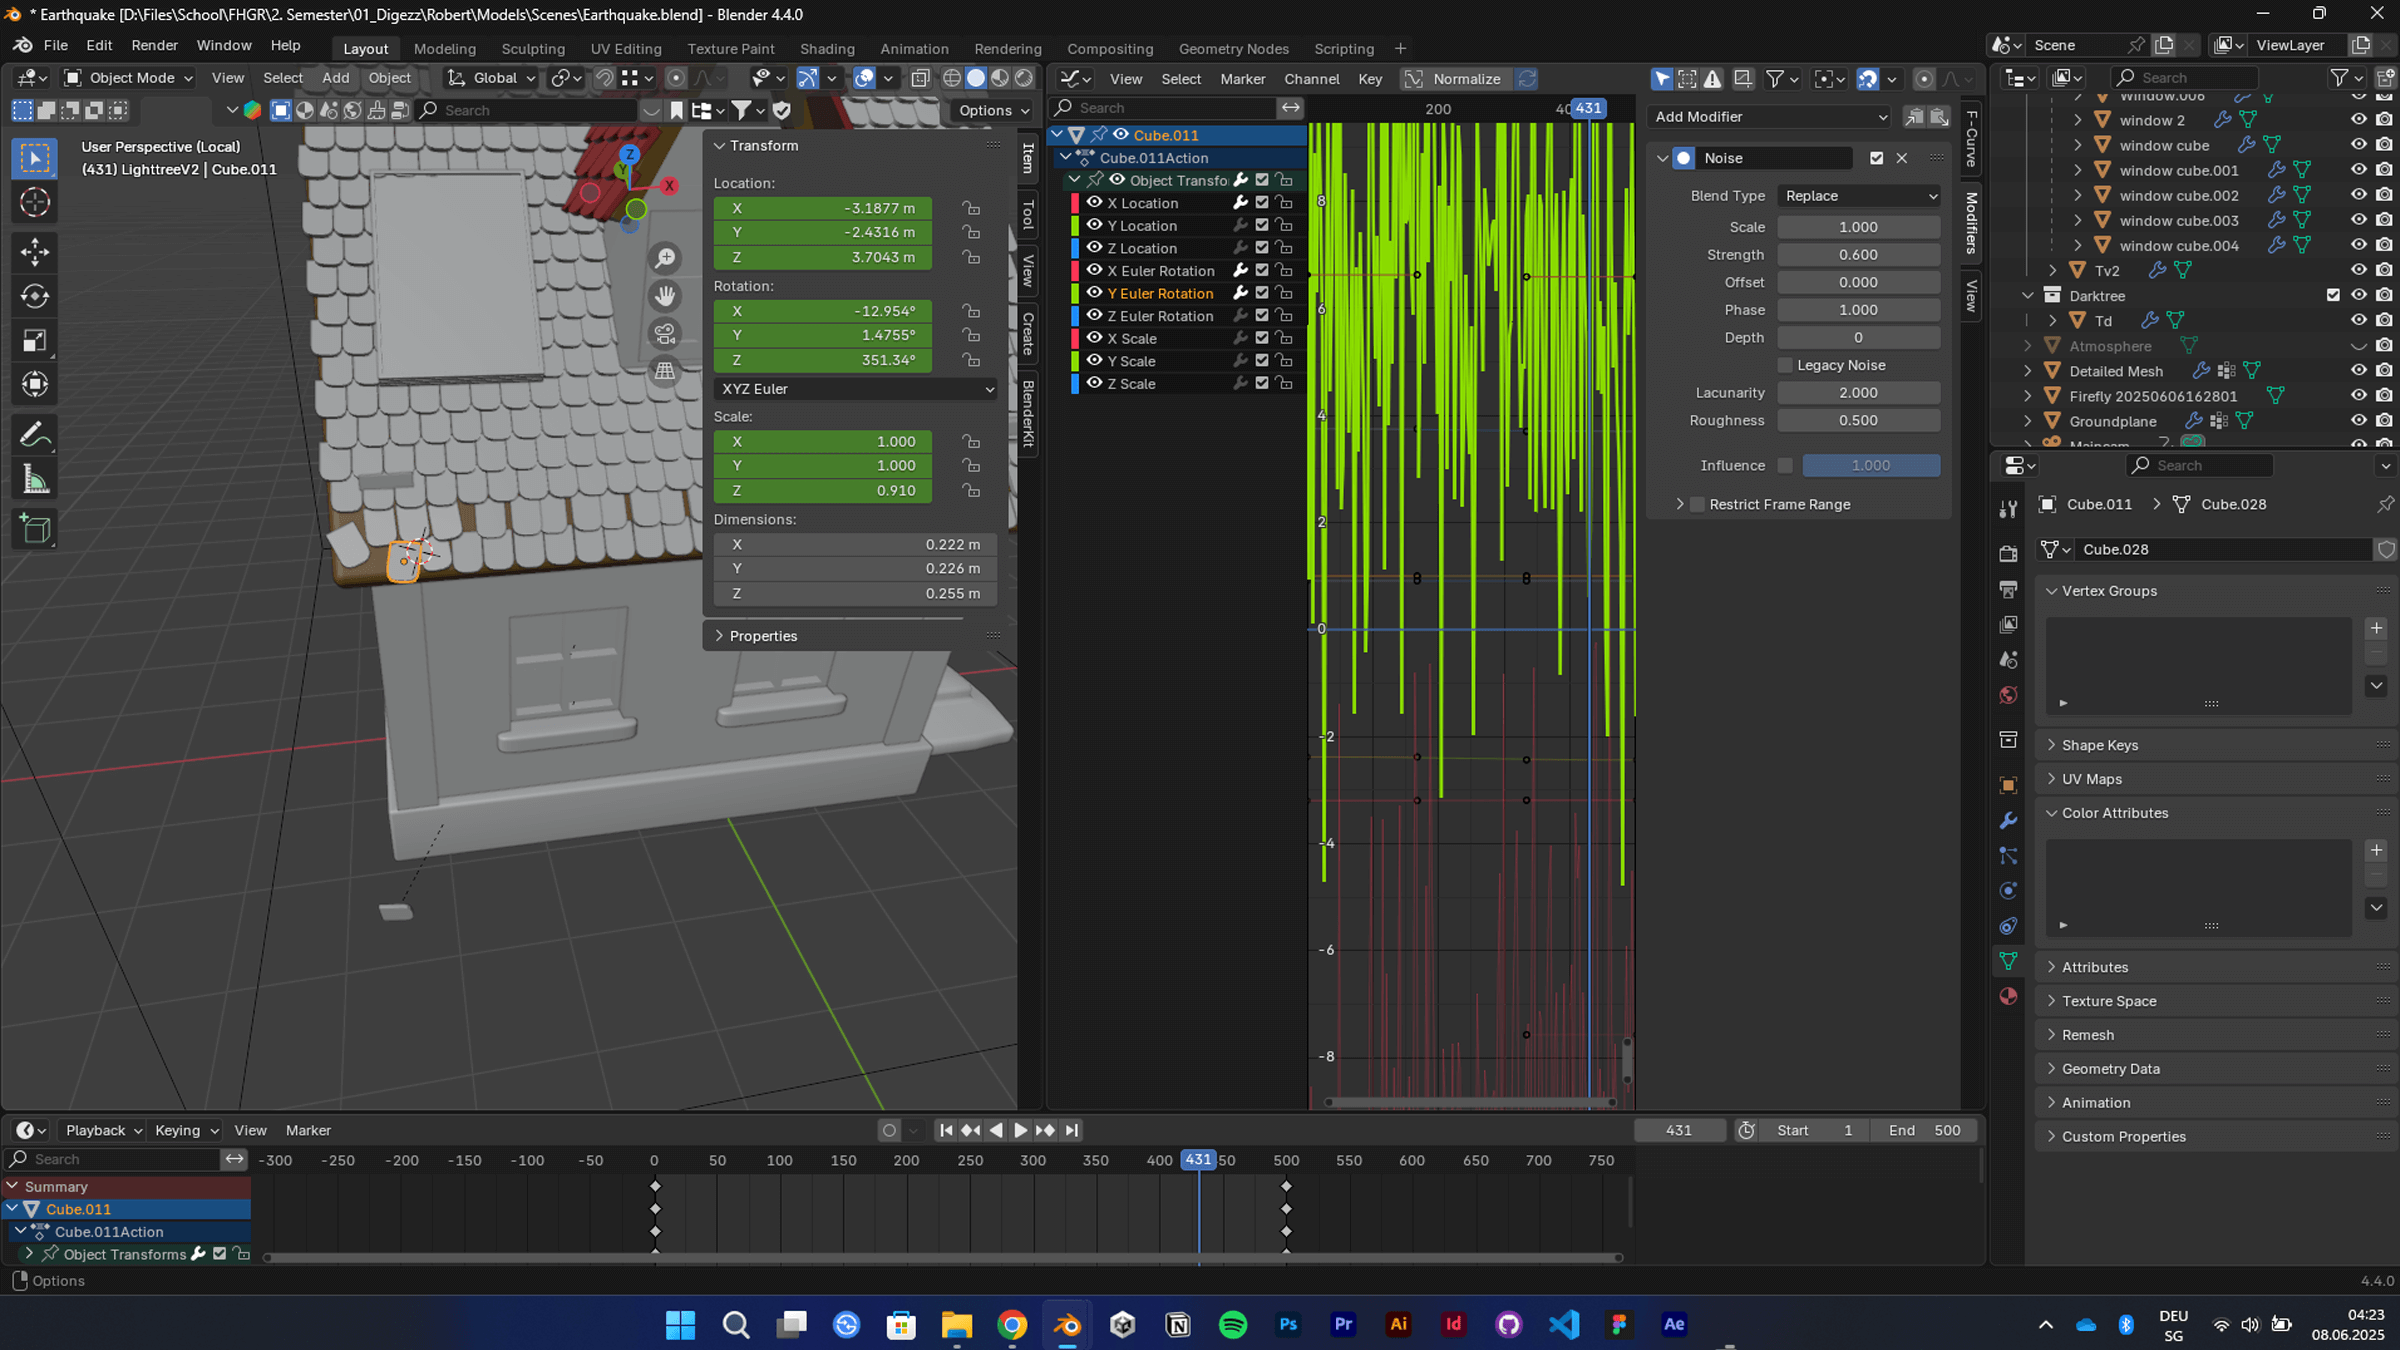The image size is (2400, 1350).
Task: Open the Keying menu in timeline
Action: point(186,1130)
